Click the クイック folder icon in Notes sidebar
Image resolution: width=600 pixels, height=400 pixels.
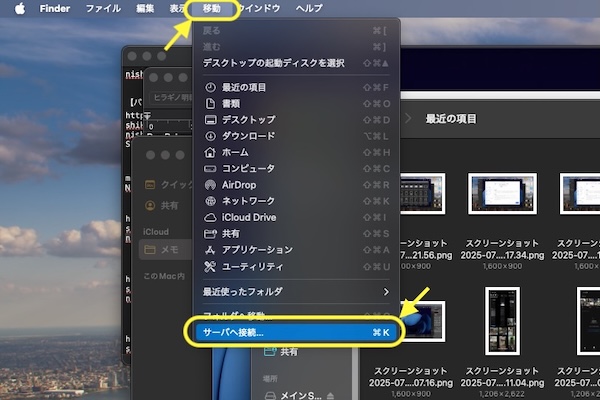(150, 184)
